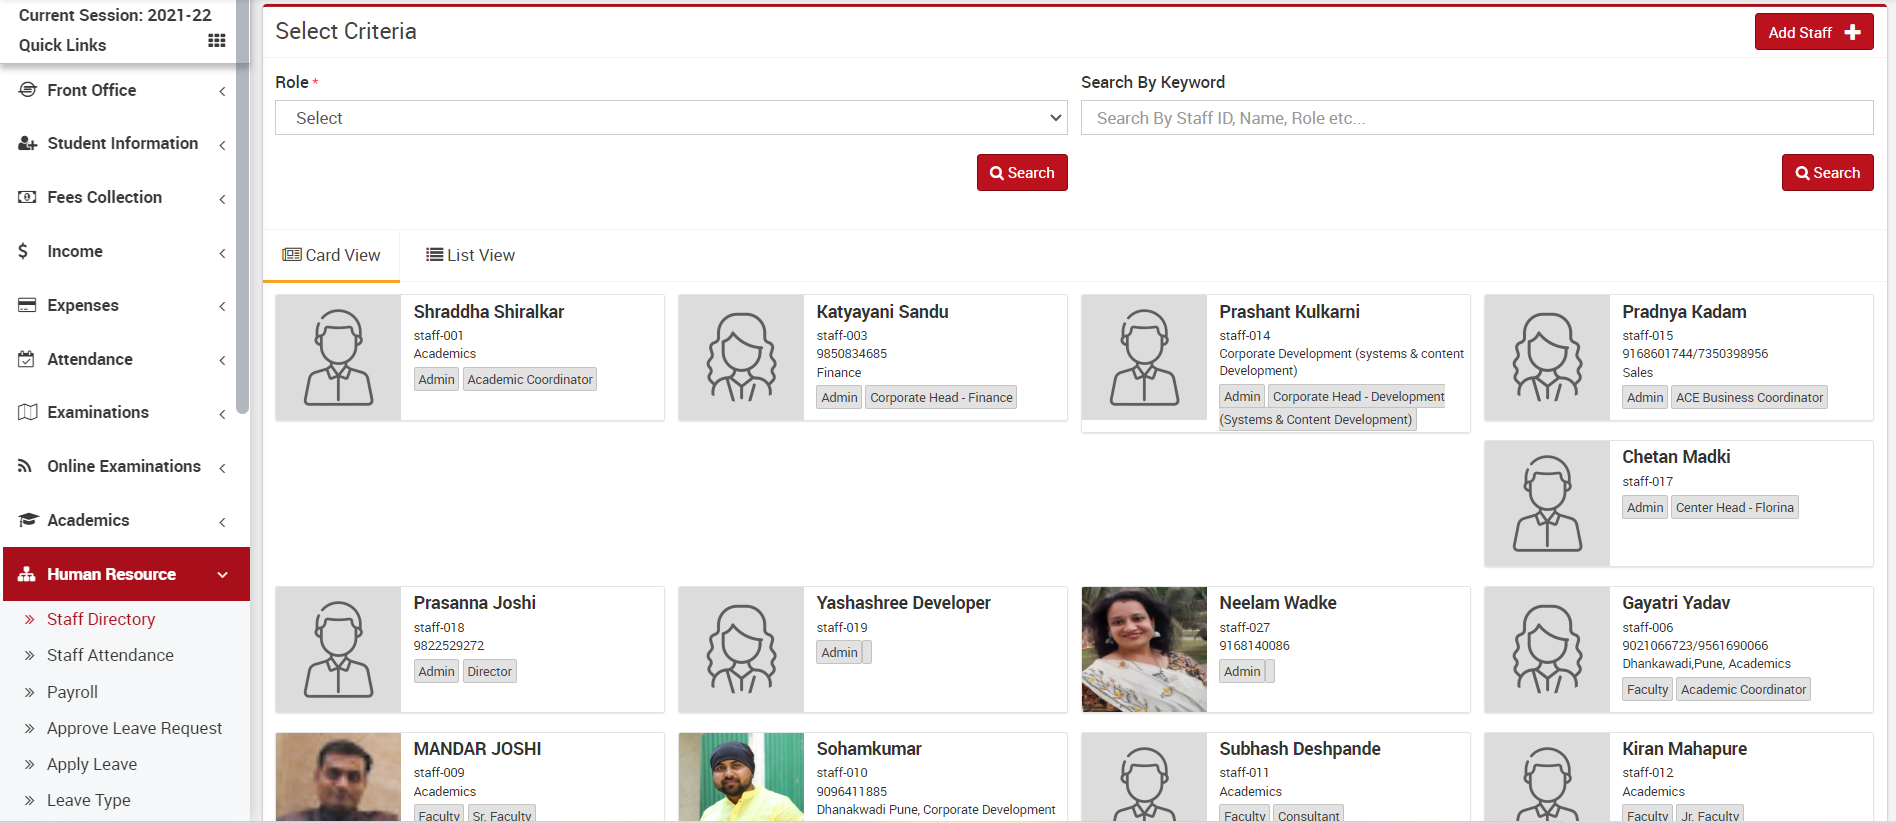Image resolution: width=1896 pixels, height=823 pixels.
Task: Expand the Expenses menu arrow
Action: click(222, 306)
